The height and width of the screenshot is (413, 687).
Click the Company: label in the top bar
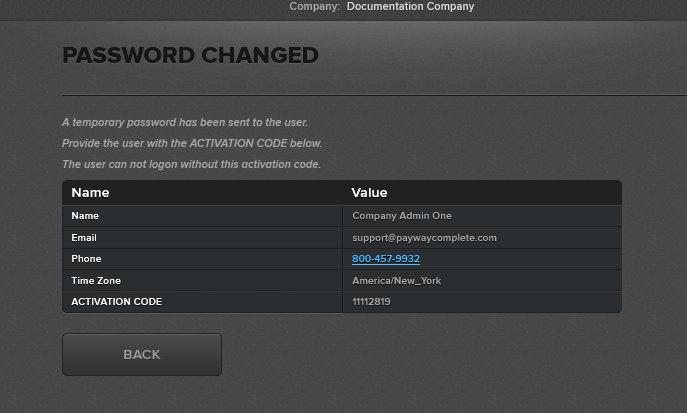[314, 7]
